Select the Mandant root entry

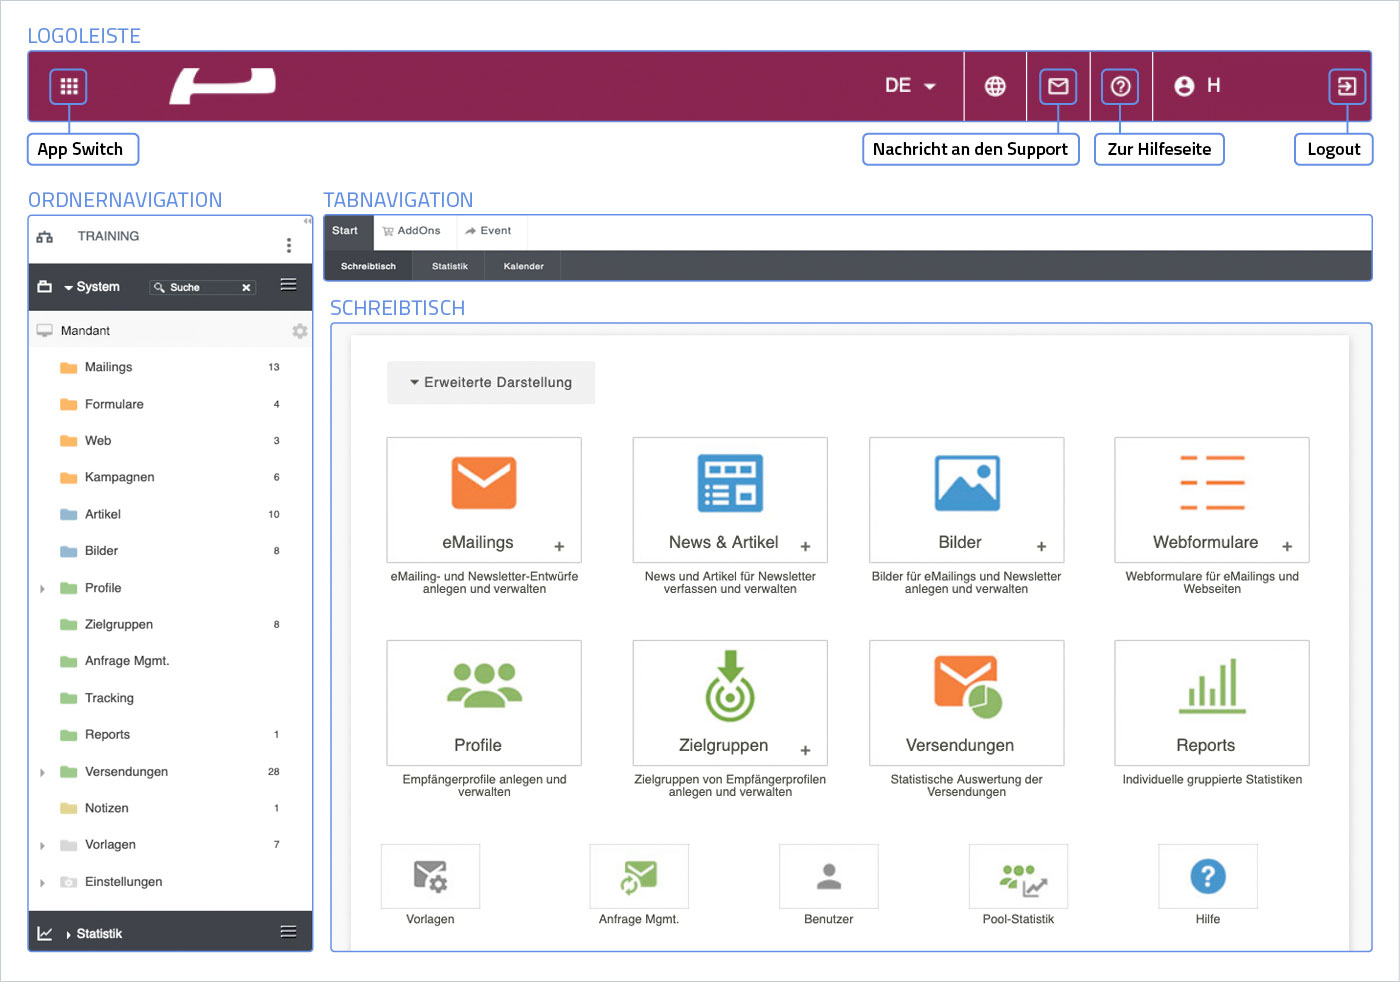(170, 331)
